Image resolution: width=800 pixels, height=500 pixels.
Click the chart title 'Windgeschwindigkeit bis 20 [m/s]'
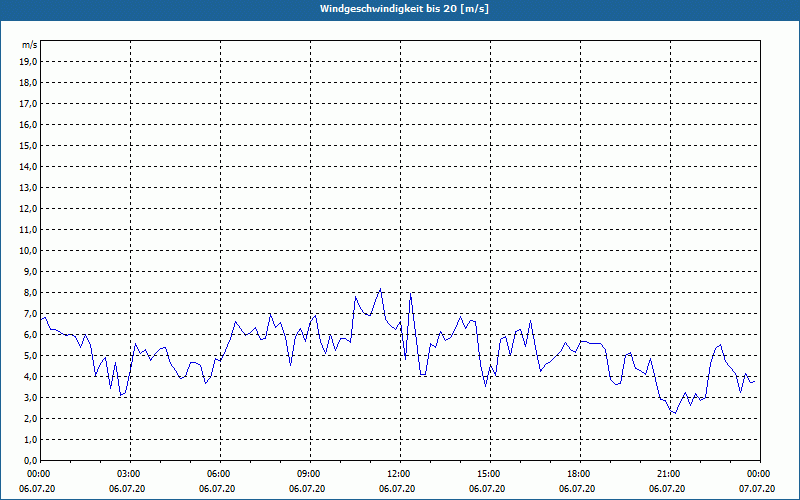(x=404, y=9)
